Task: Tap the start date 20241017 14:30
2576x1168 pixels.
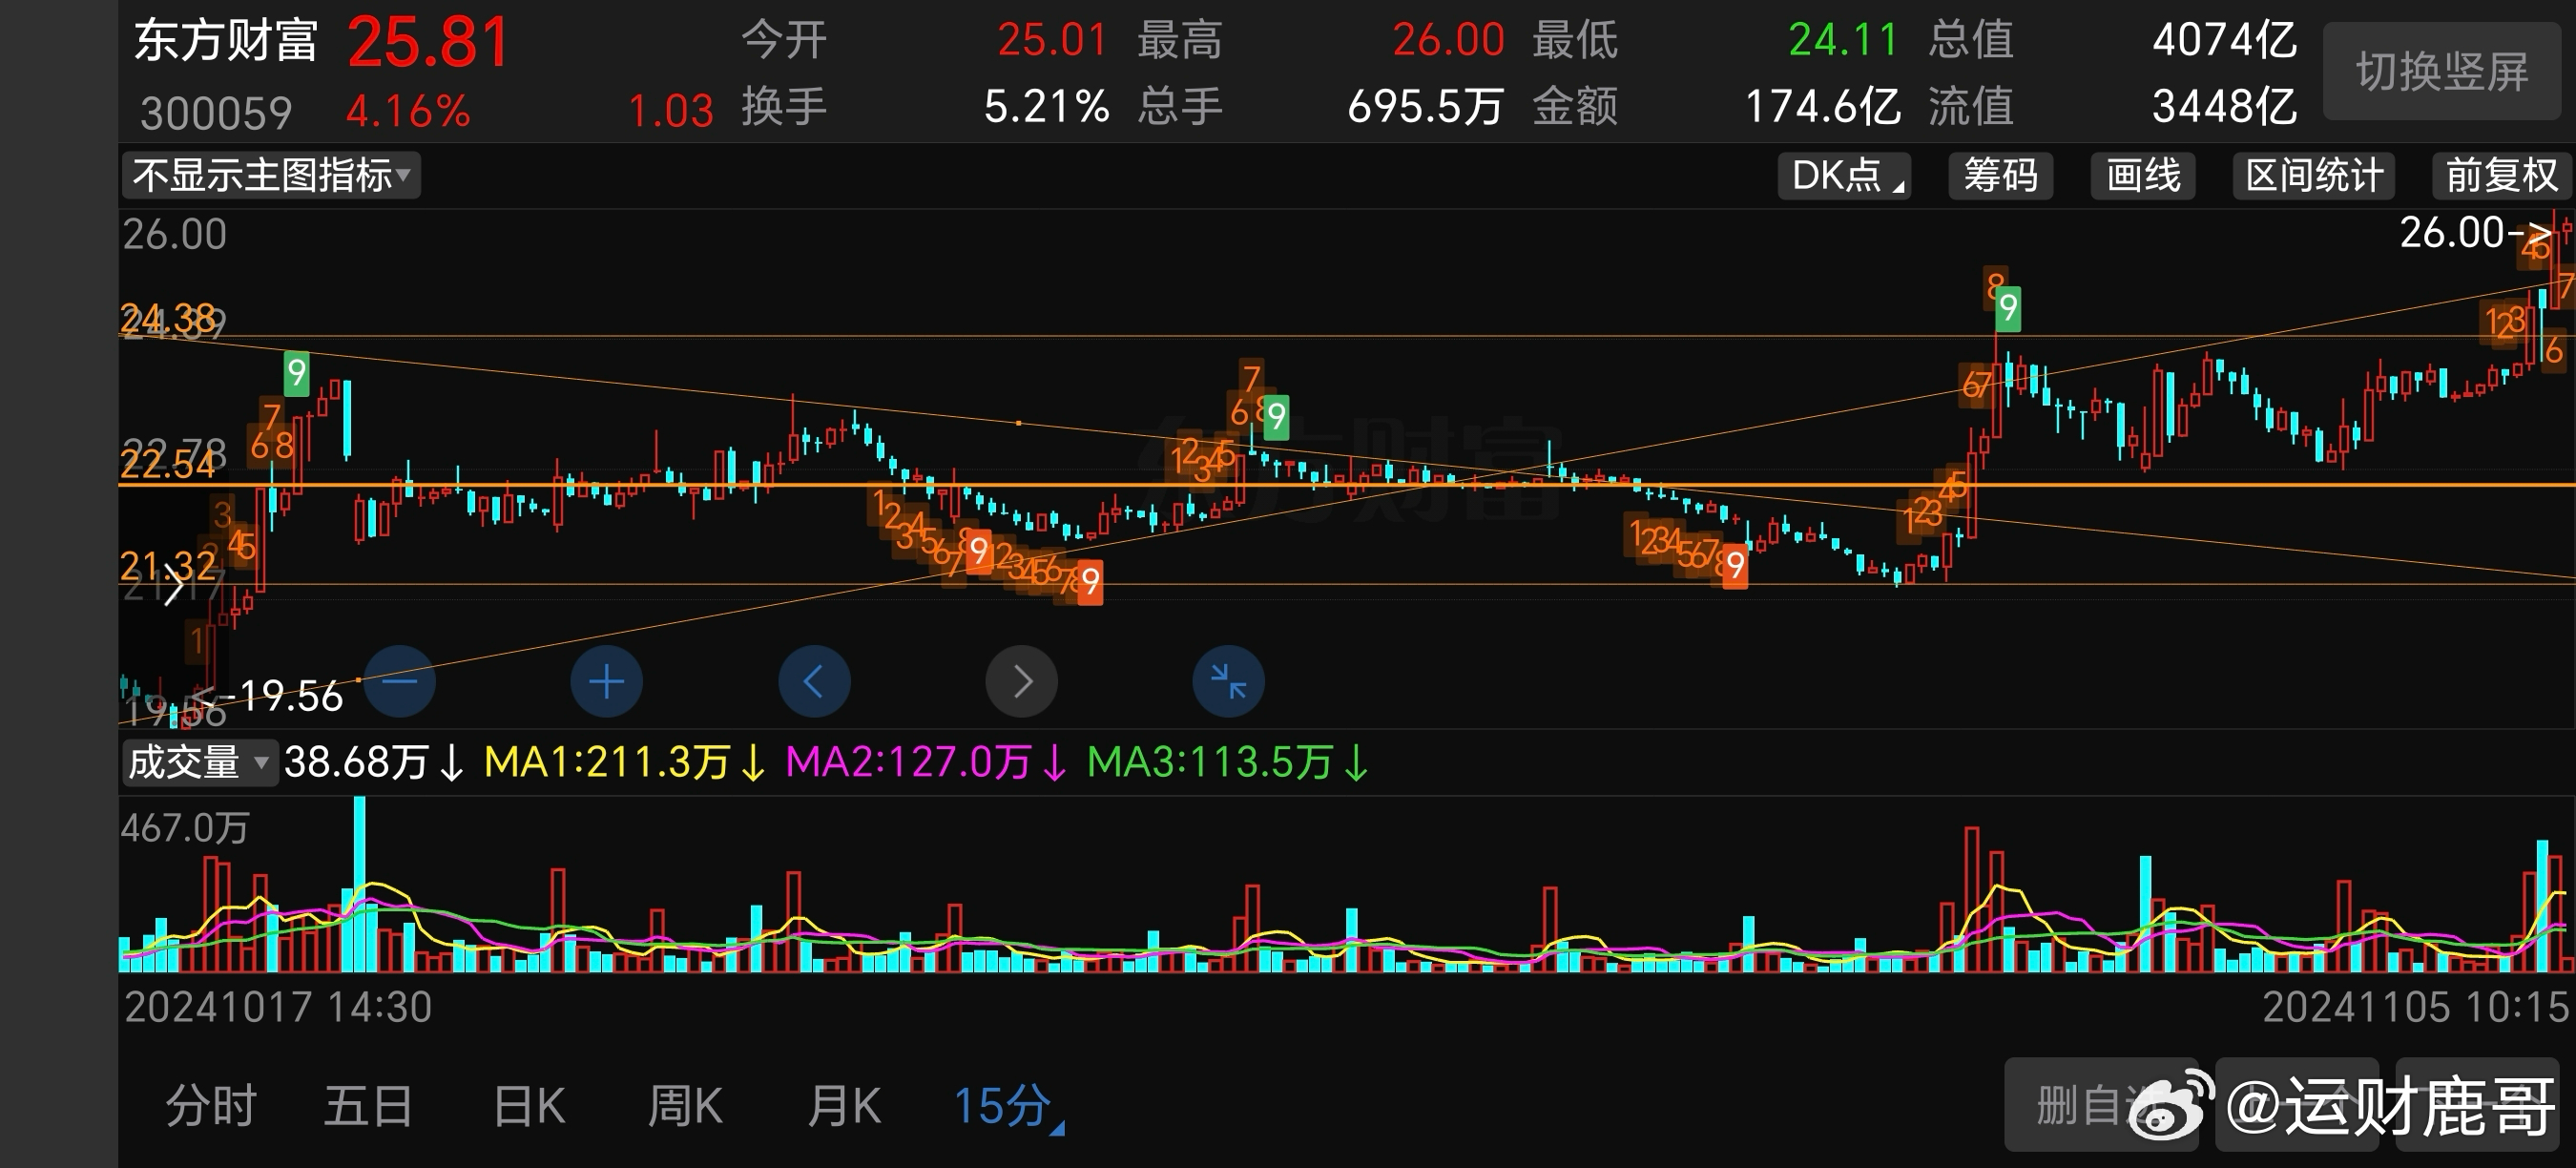Action: click(x=278, y=1007)
